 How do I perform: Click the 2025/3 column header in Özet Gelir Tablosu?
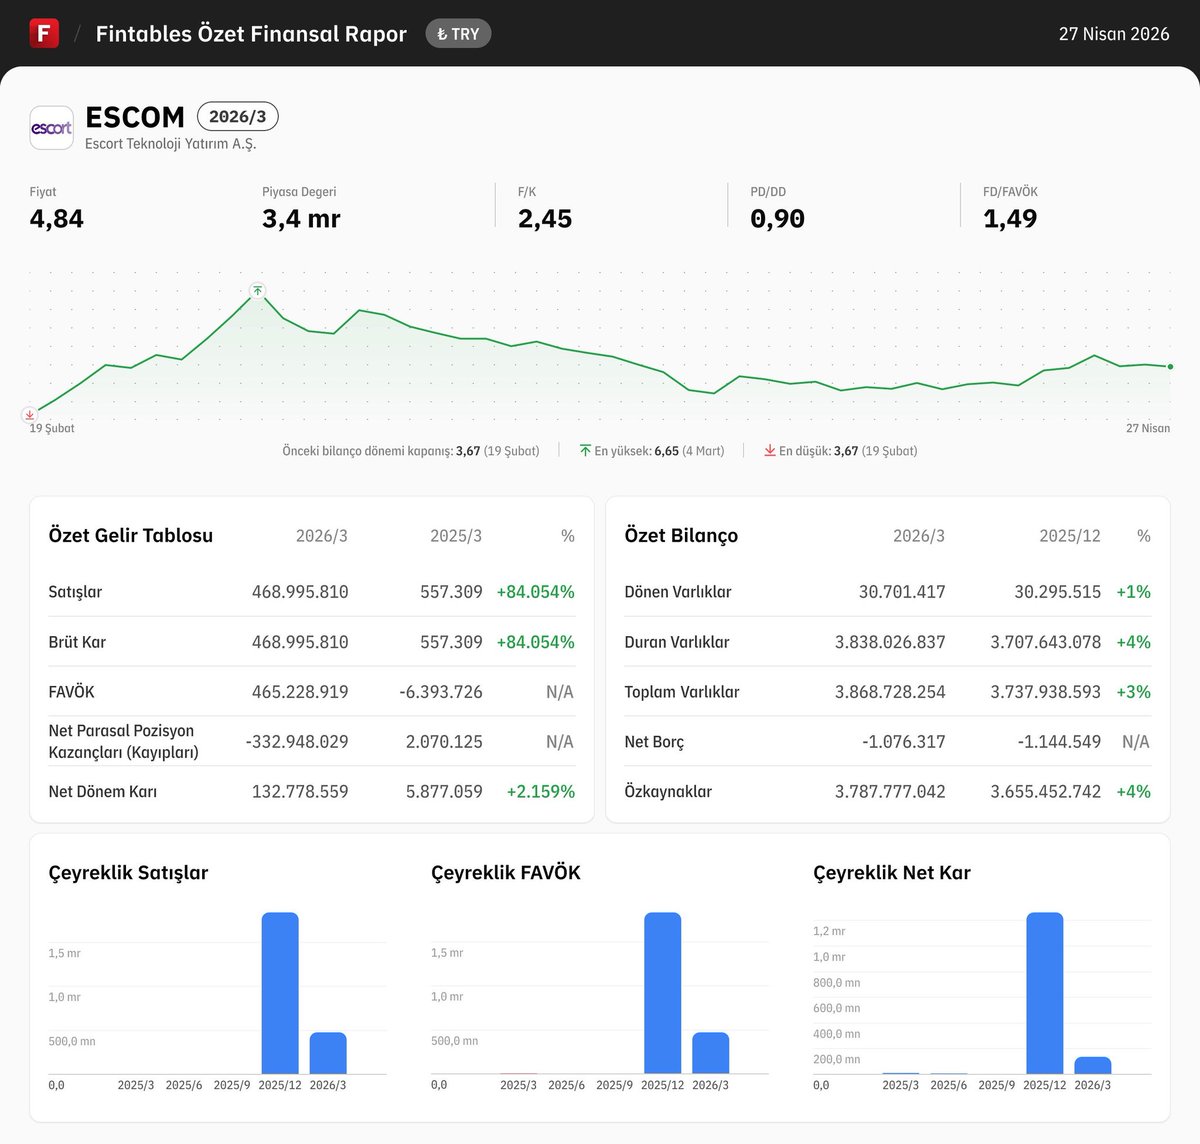pos(456,536)
